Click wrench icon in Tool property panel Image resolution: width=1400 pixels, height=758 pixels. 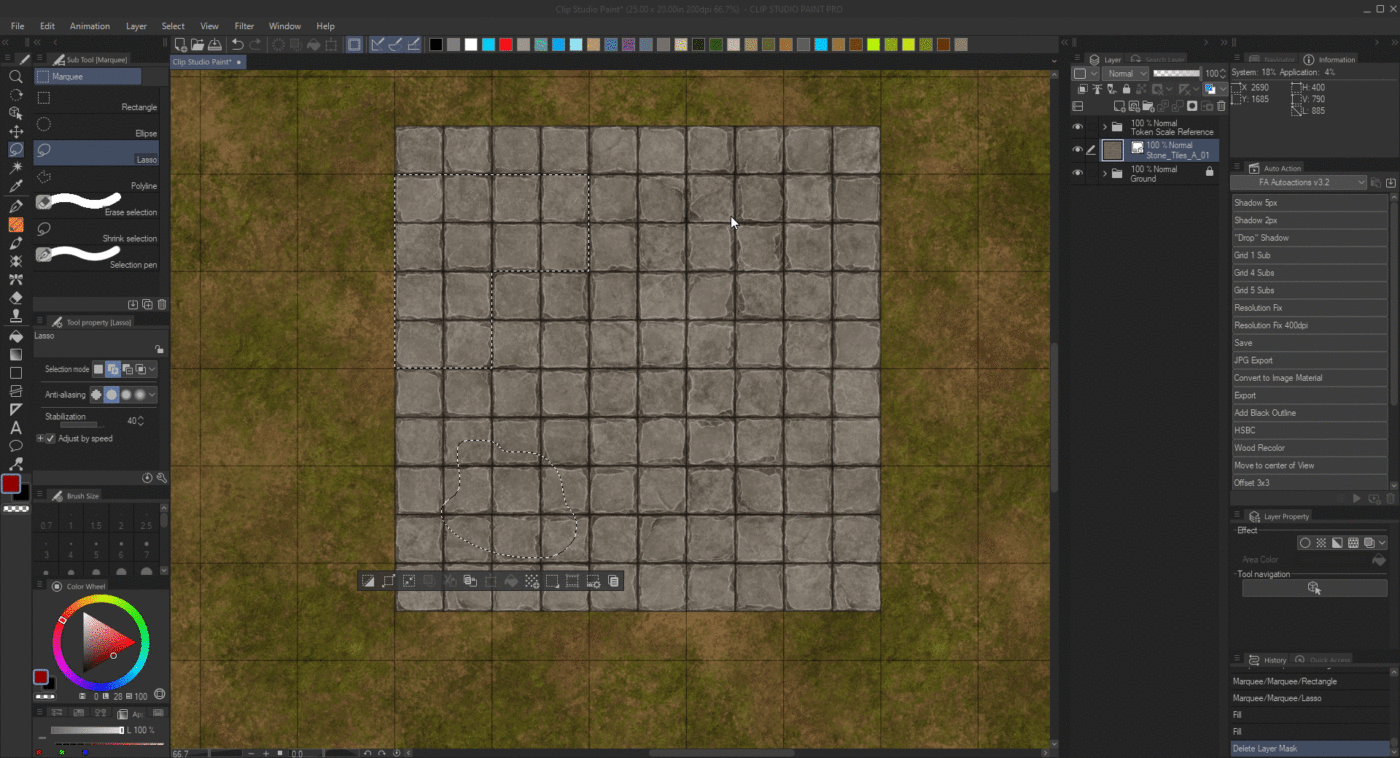[162, 478]
